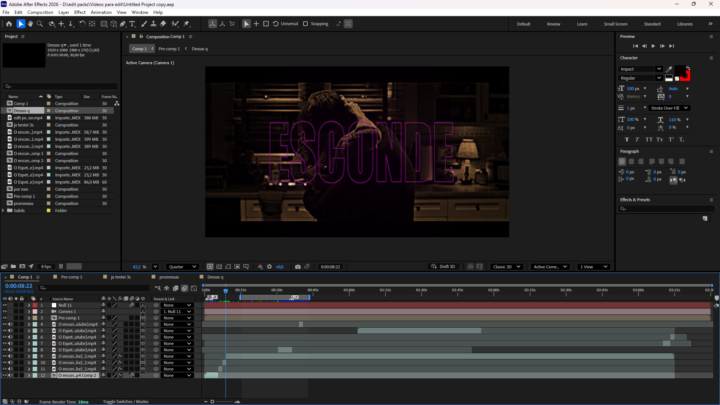The height and width of the screenshot is (405, 720).
Task: Click the Home icon in the toolbar
Action: coord(9,24)
